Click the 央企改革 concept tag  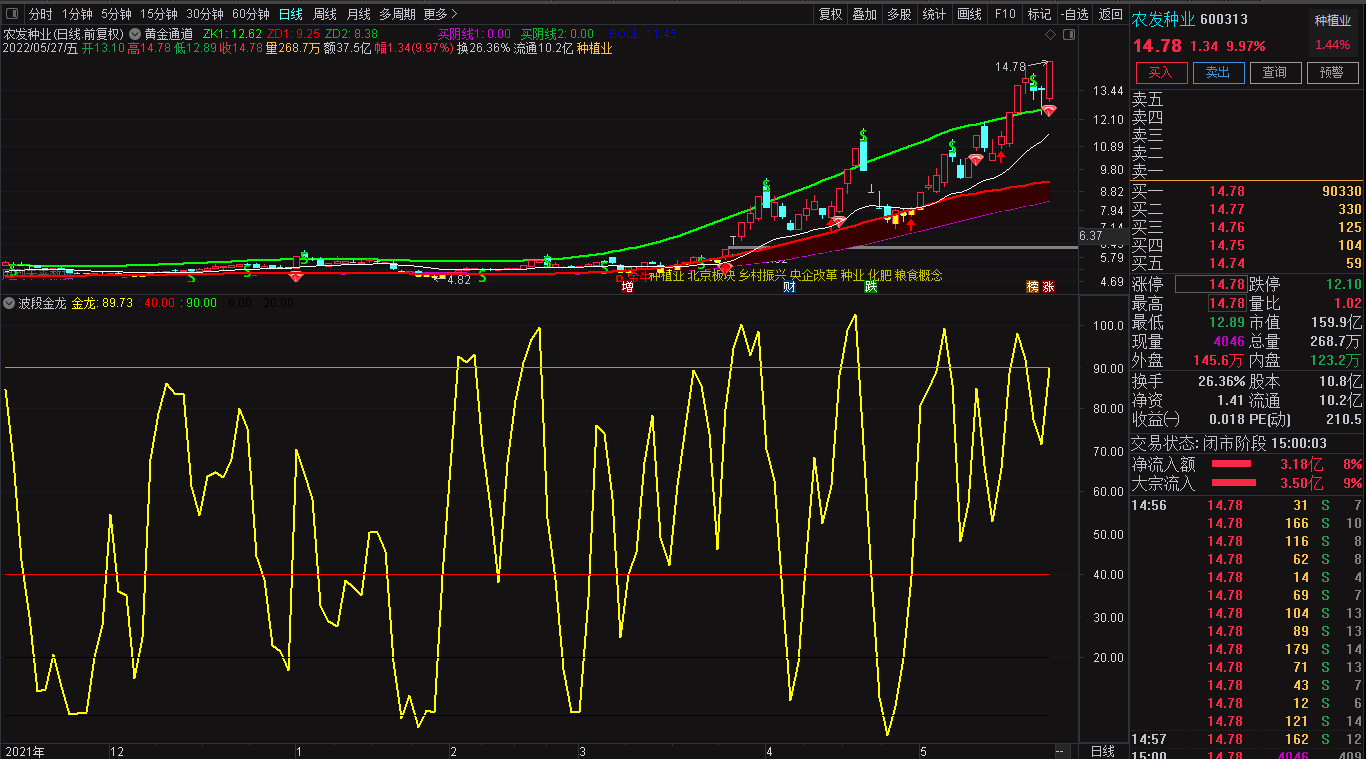813,275
